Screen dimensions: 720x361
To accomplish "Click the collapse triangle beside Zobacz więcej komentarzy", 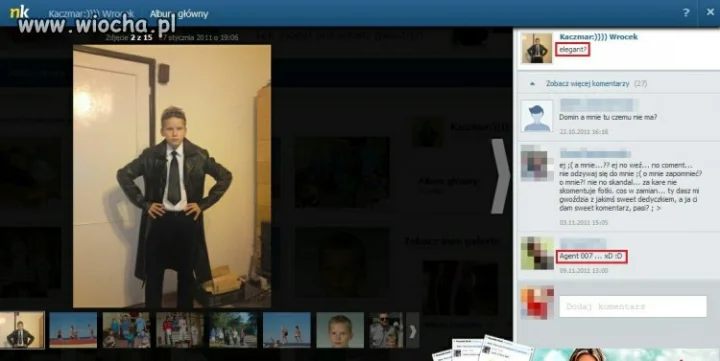I will 532,84.
